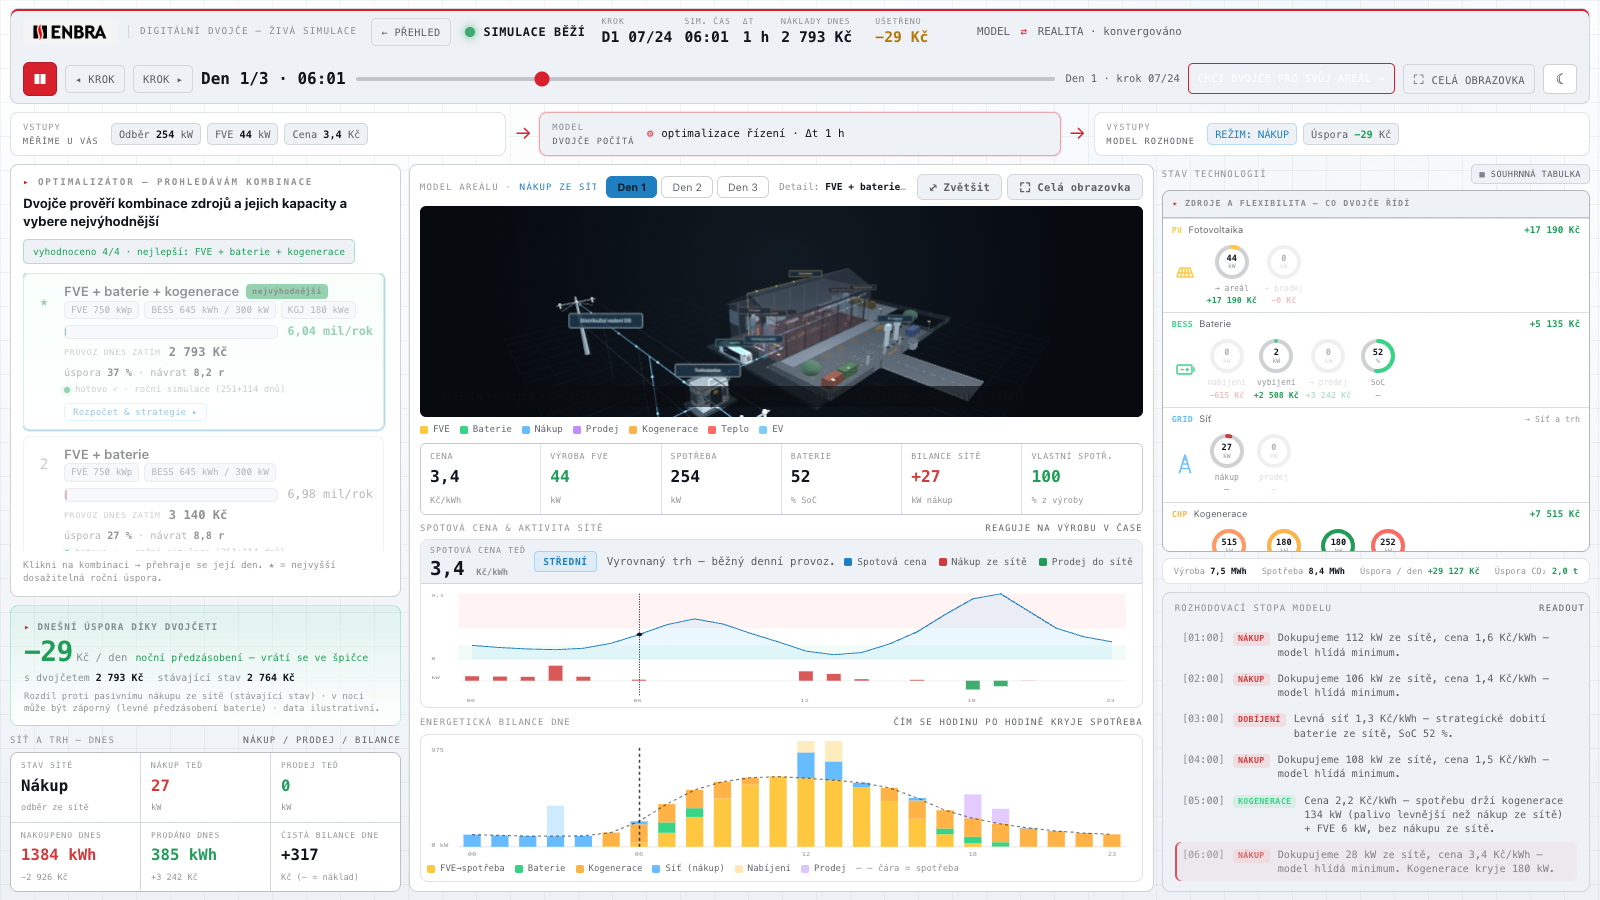Screen dimensions: 1600x900
Task: Click the Fotovoltaika 44 kW areál gauge
Action: click(1232, 262)
